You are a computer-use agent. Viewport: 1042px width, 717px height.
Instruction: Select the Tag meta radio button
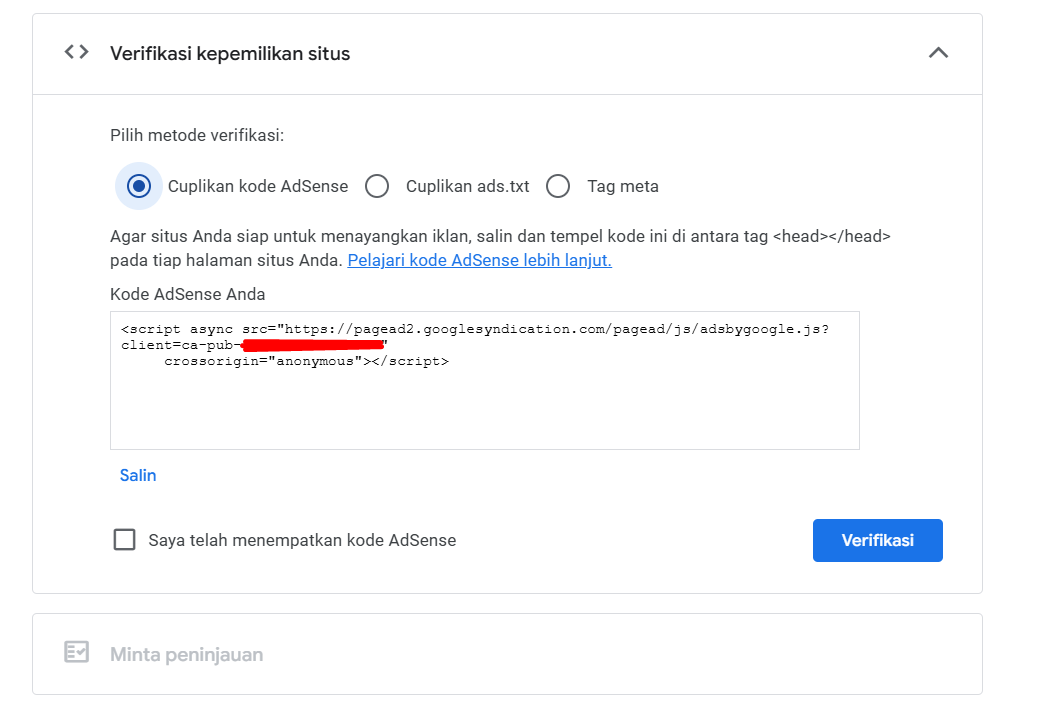pyautogui.click(x=558, y=186)
